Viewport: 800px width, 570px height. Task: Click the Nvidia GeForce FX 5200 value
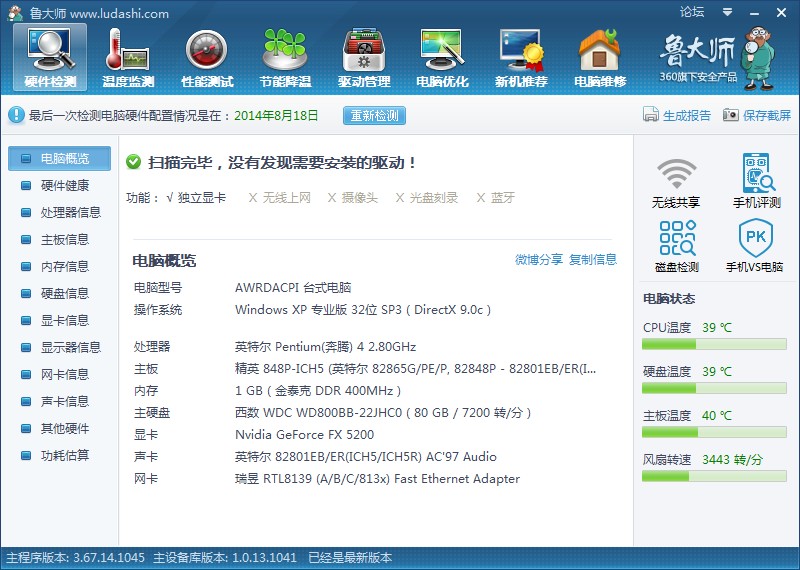[x=305, y=435]
